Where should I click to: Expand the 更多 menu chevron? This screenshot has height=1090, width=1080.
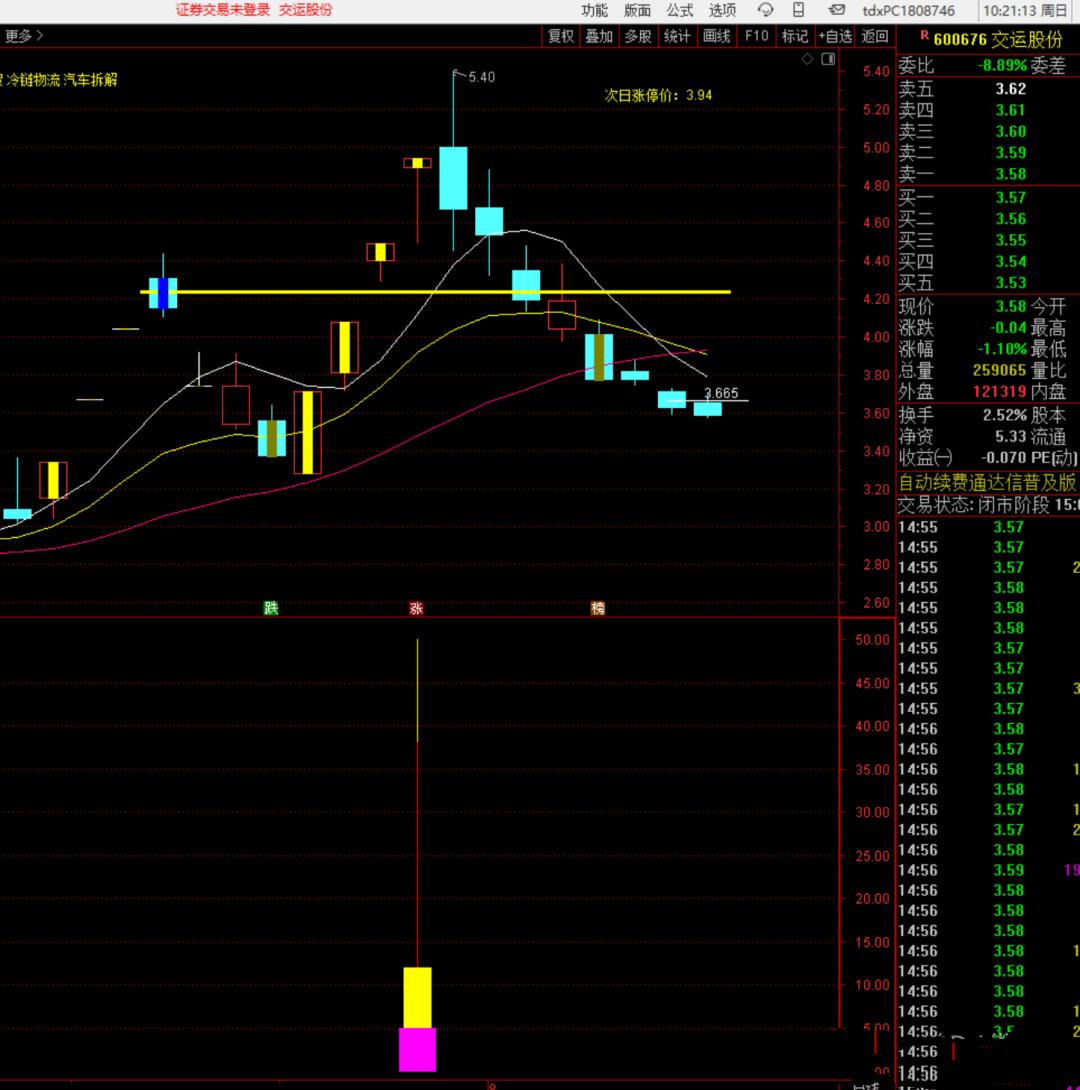pyautogui.click(x=39, y=36)
